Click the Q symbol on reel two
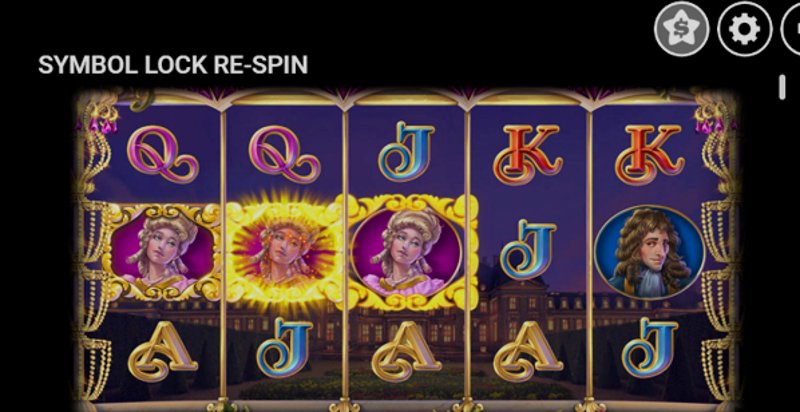800x412 pixels. pyautogui.click(x=284, y=154)
